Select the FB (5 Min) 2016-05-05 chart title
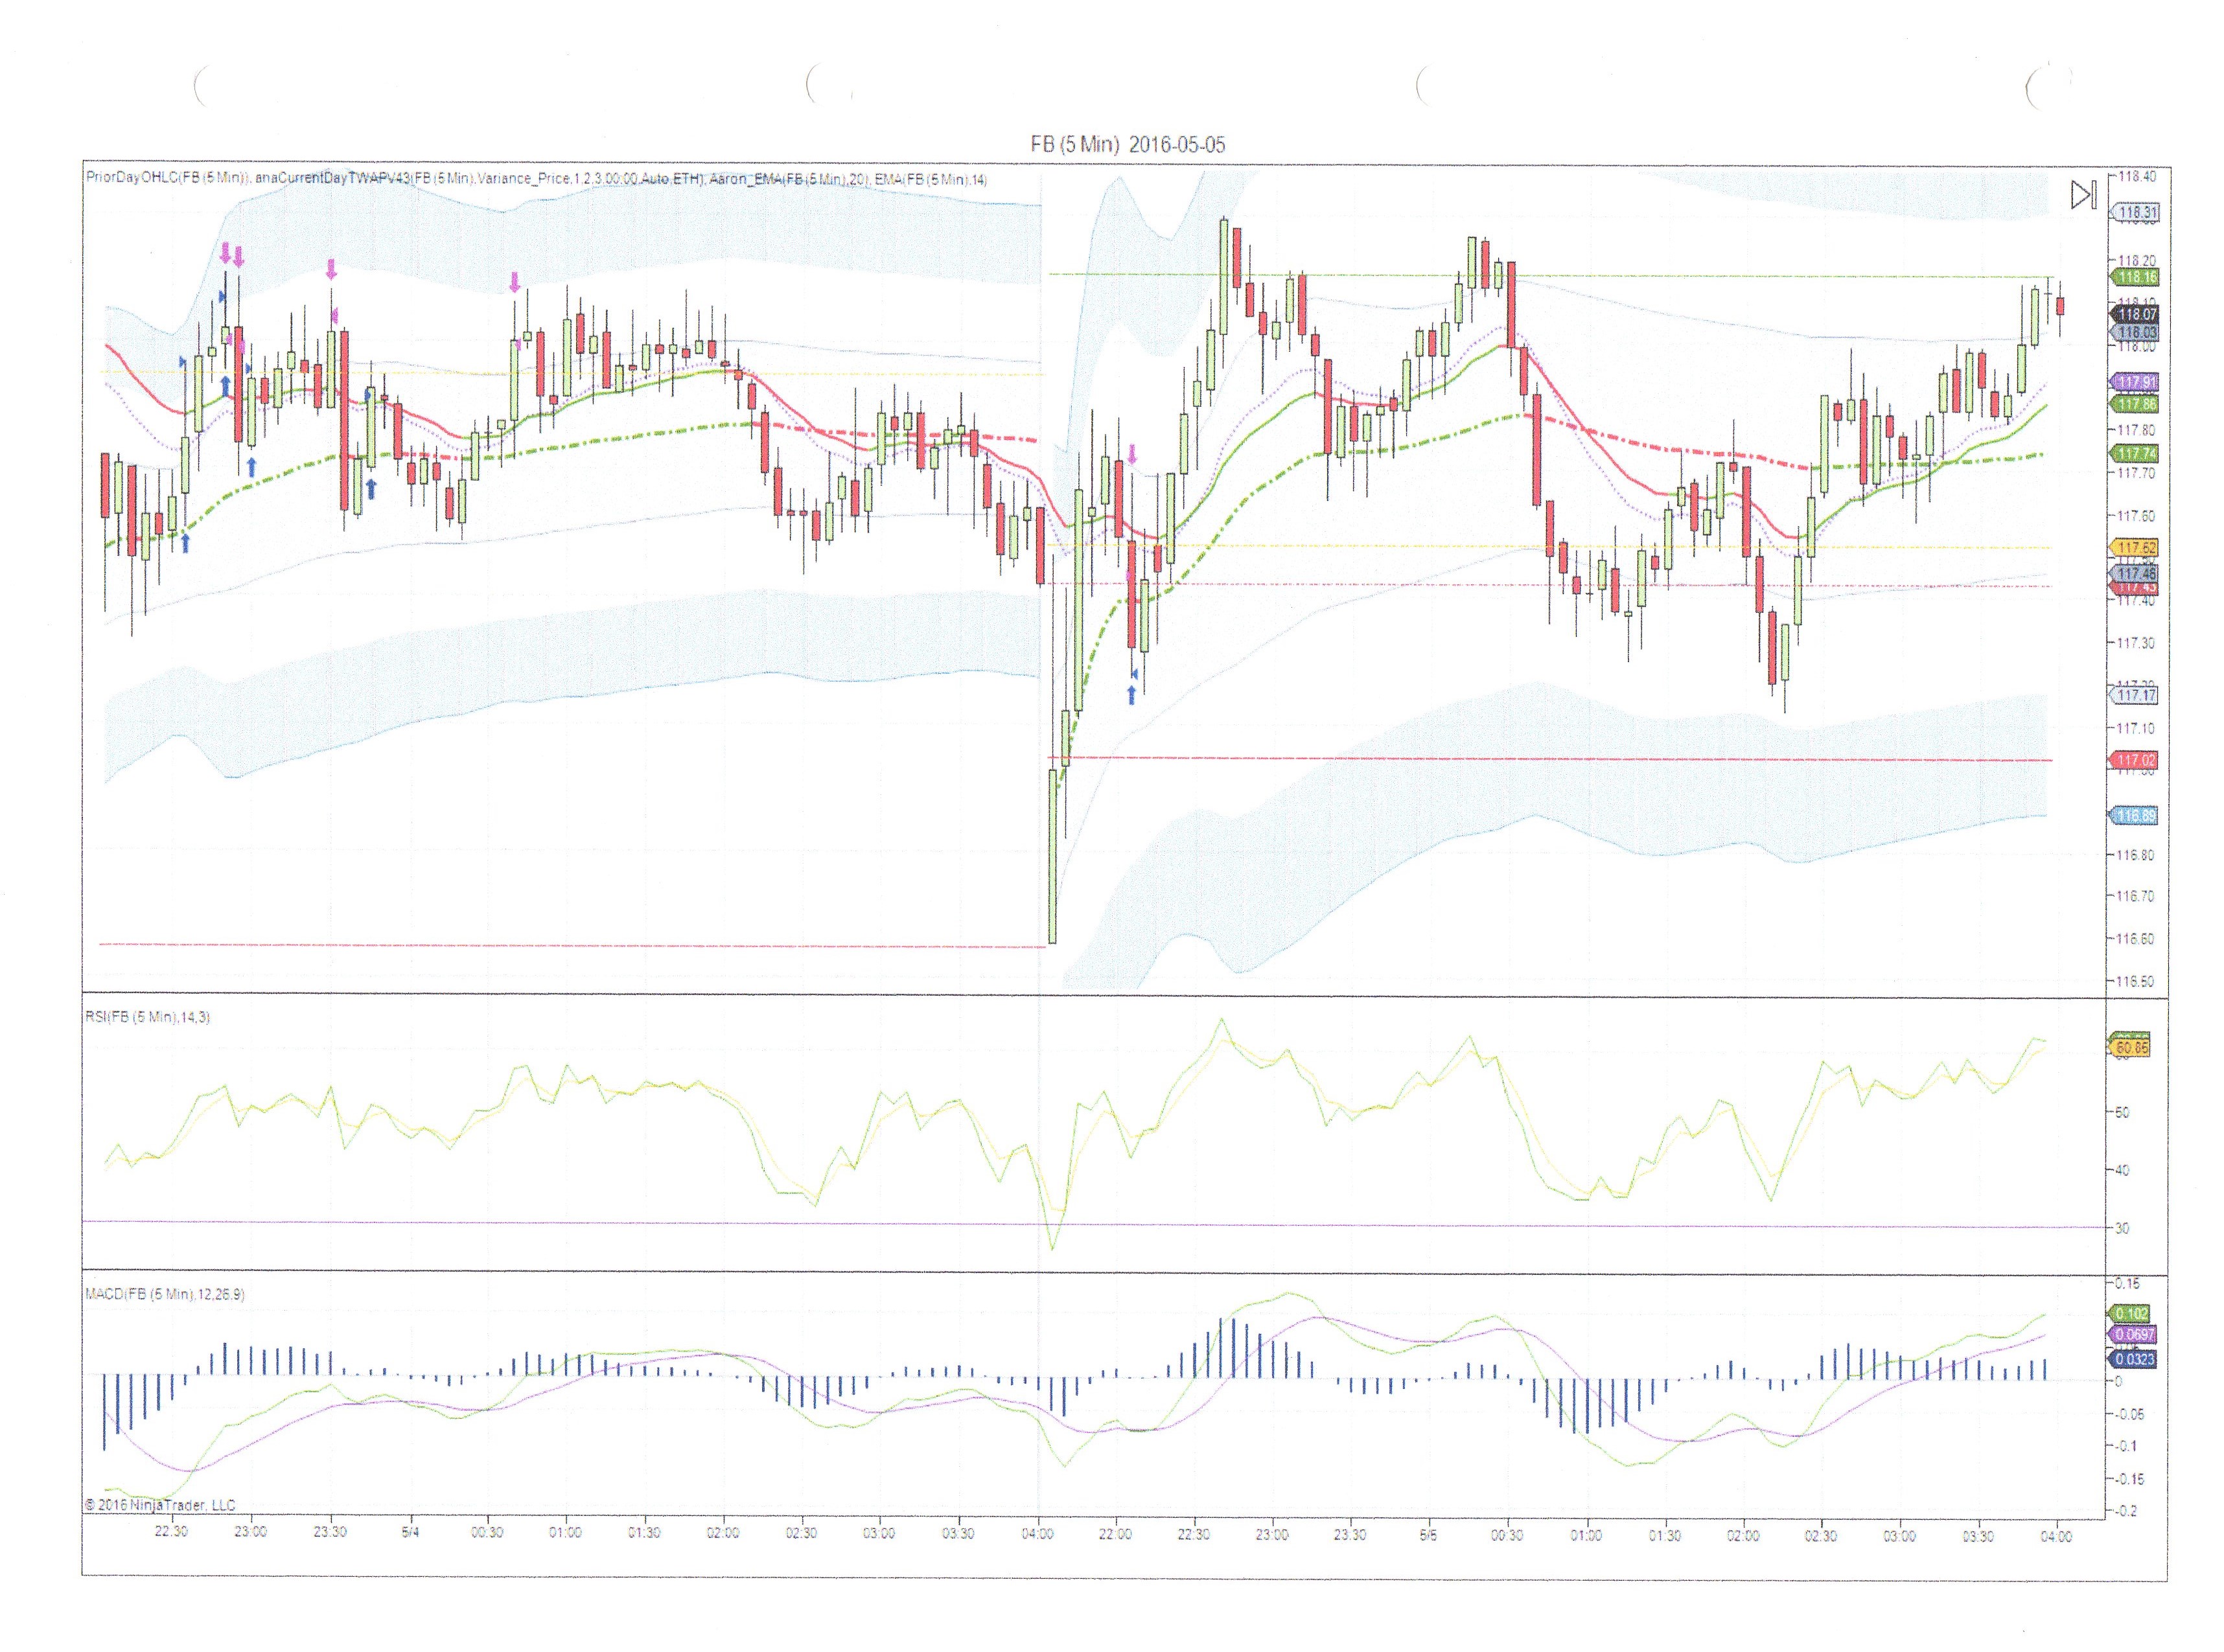 [1127, 145]
